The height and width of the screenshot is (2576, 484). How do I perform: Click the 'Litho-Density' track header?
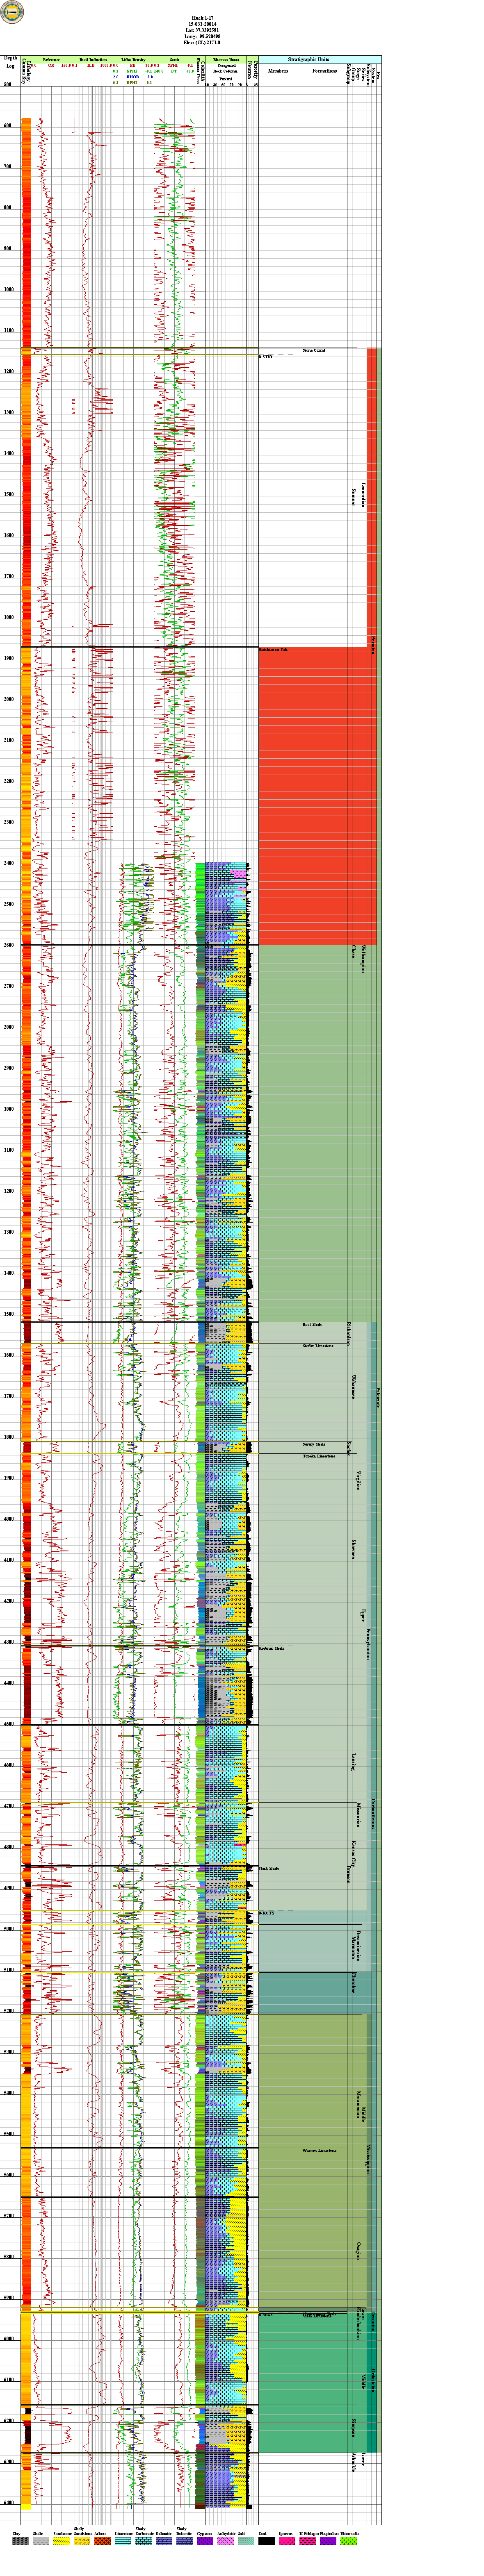tap(133, 60)
